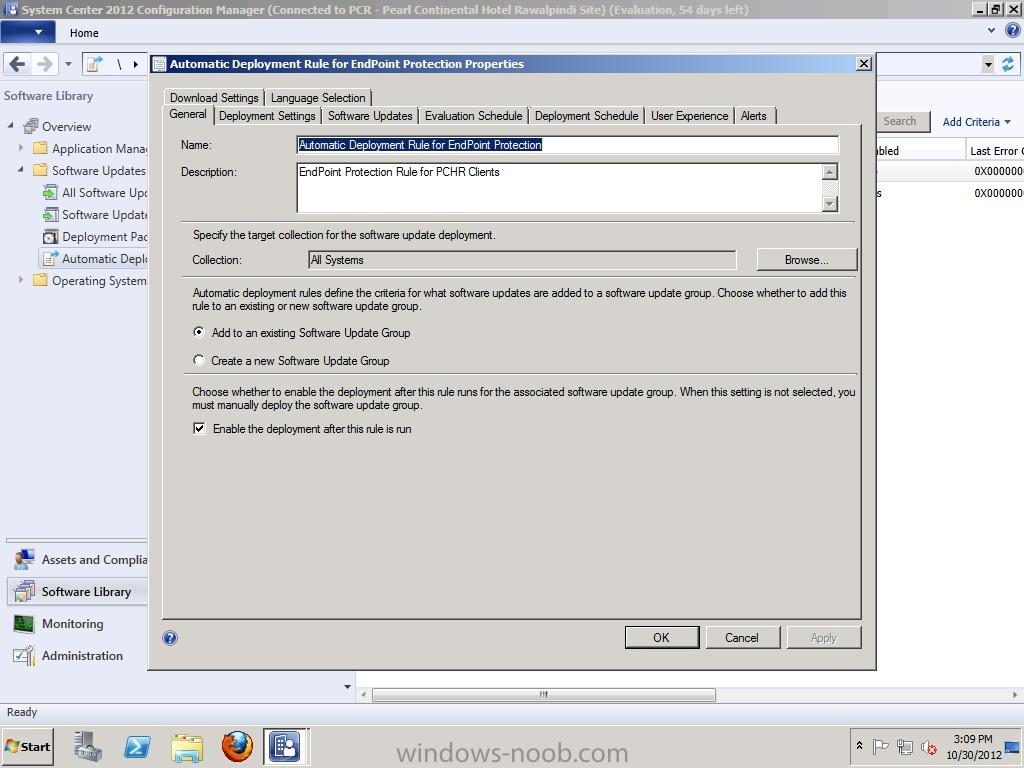The height and width of the screenshot is (768, 1024).
Task: Open the Add Criteria dropdown
Action: (976, 122)
